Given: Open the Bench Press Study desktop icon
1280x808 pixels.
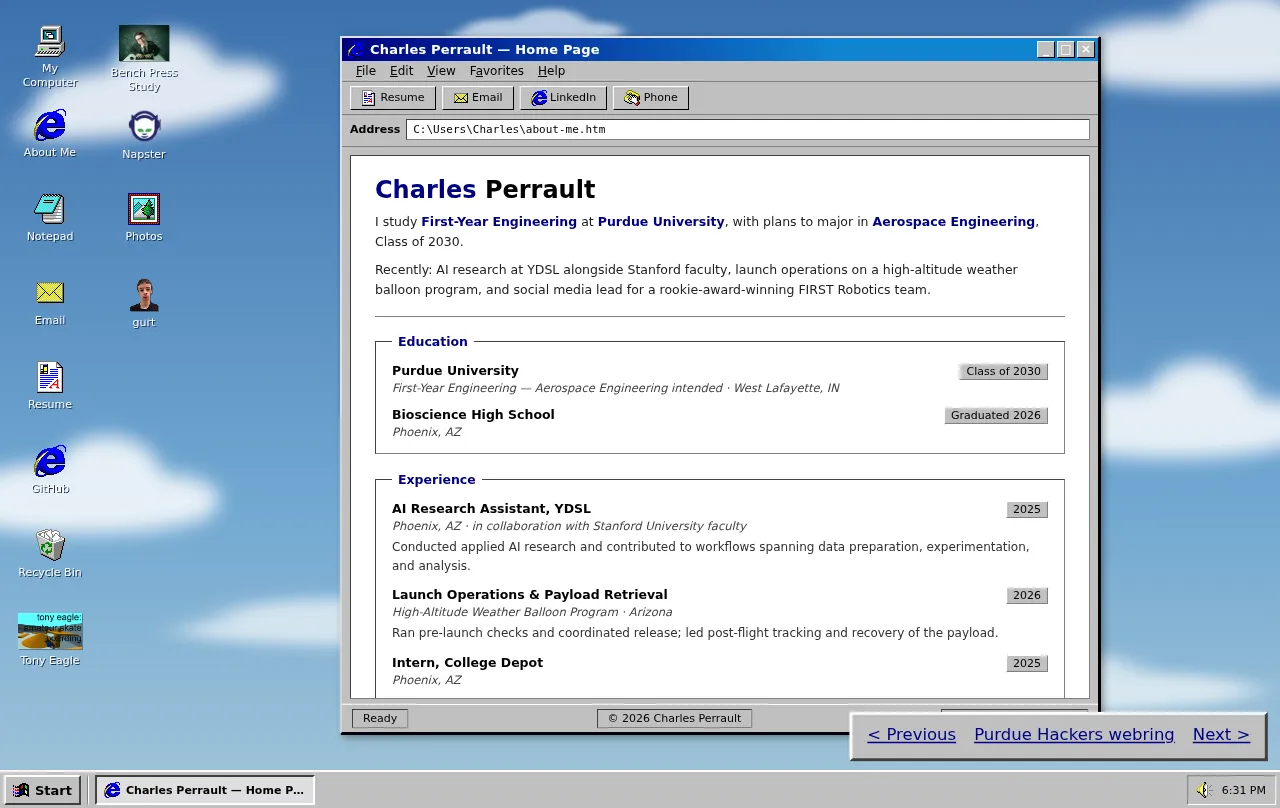Looking at the screenshot, I should click(144, 58).
